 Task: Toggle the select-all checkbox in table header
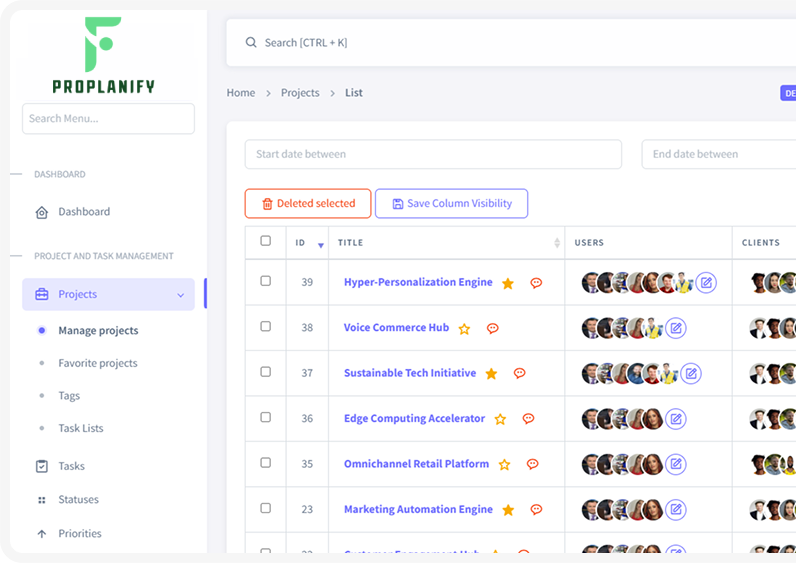pos(265,241)
